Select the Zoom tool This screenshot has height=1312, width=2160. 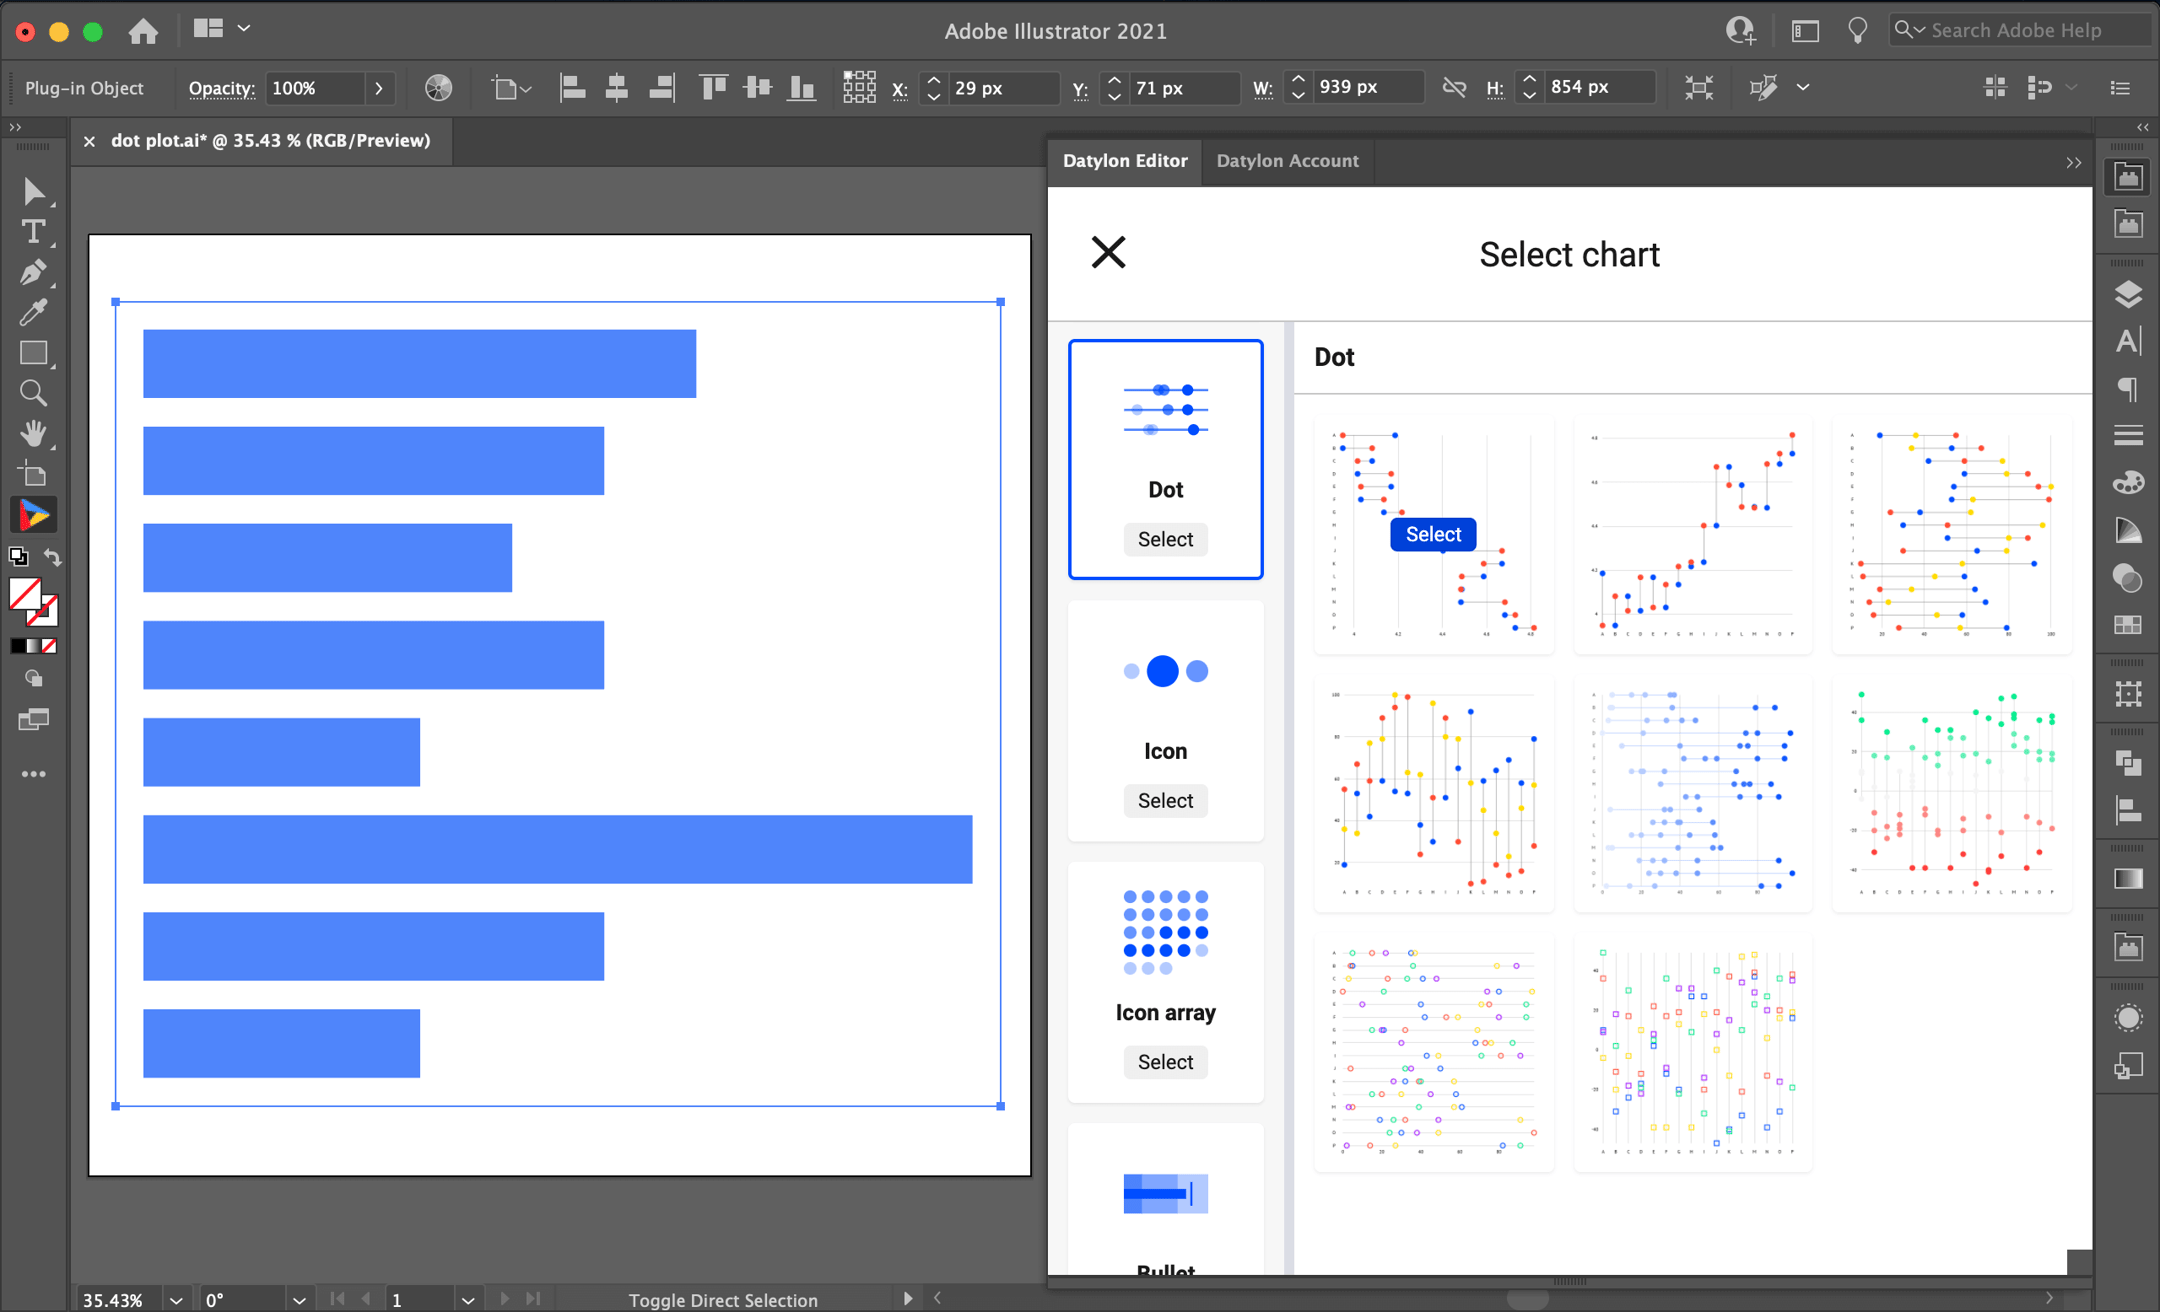(x=33, y=392)
